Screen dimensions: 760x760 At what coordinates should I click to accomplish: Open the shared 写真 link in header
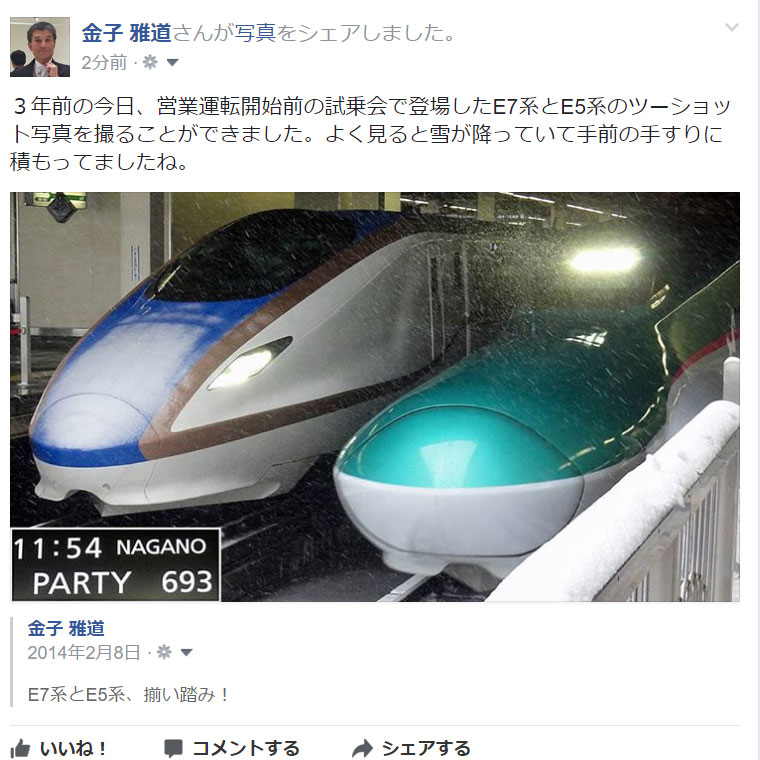tap(255, 33)
